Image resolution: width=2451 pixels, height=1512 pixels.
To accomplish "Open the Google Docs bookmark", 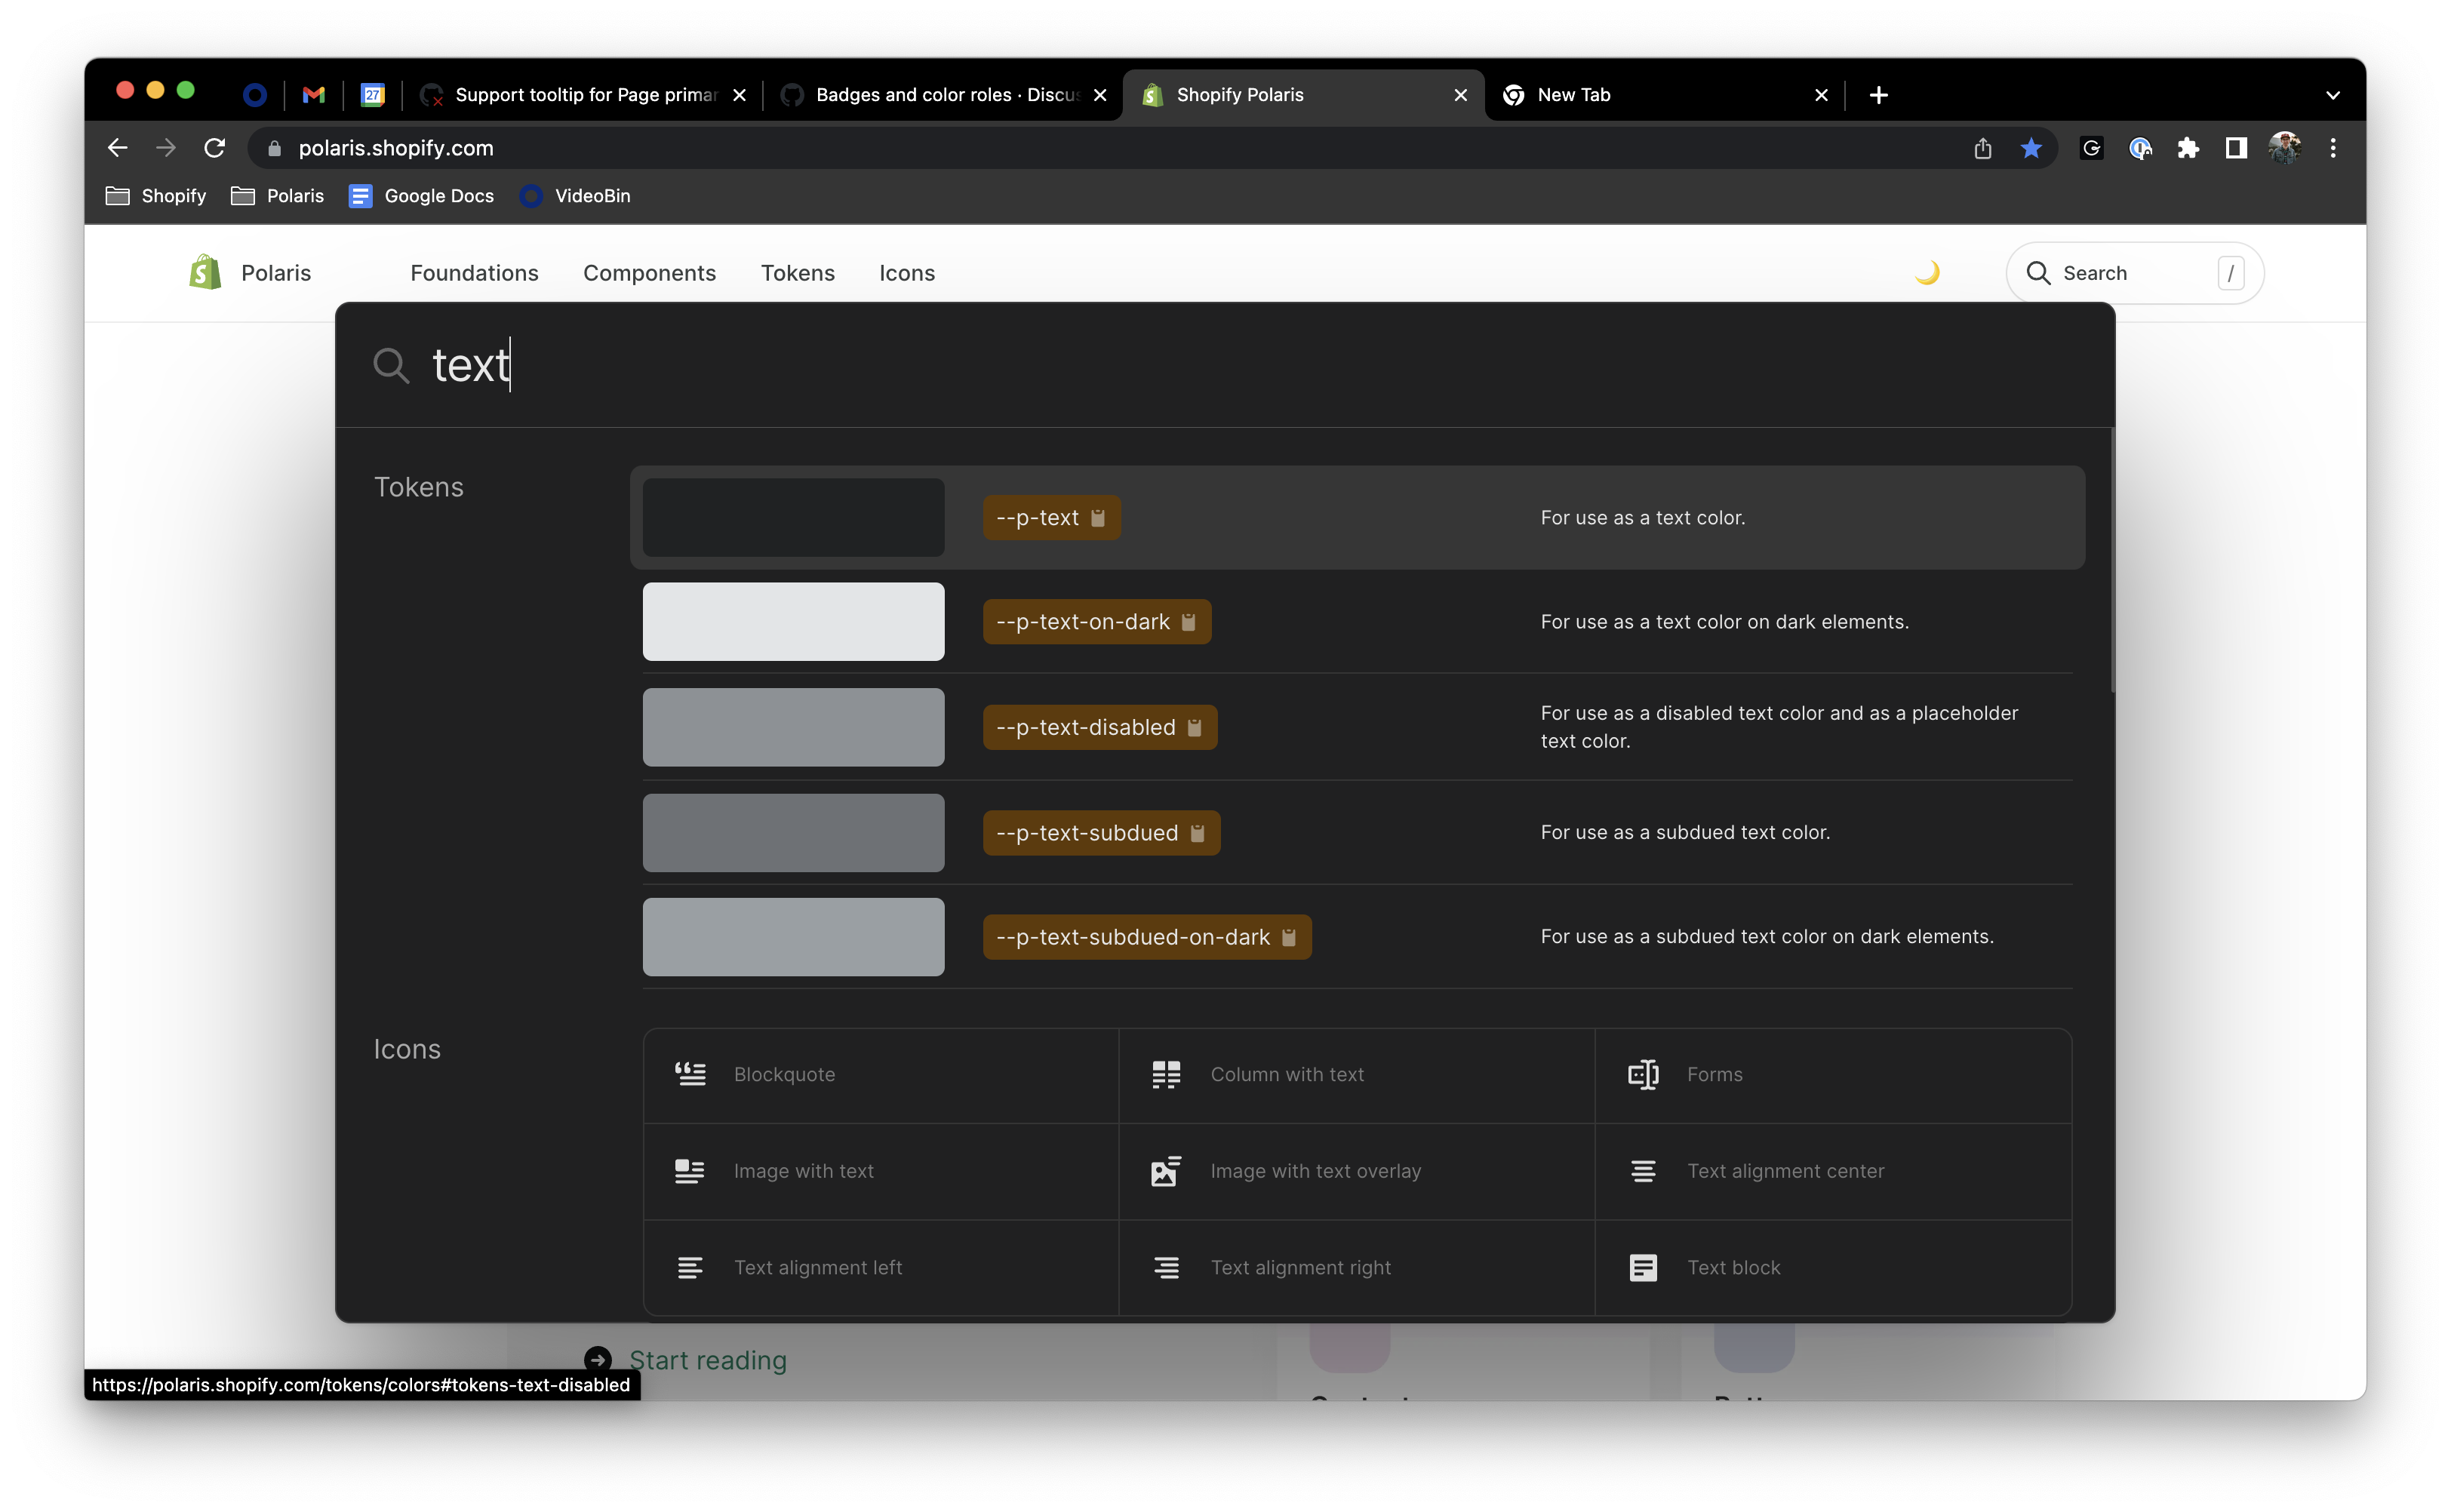I will 420,195.
